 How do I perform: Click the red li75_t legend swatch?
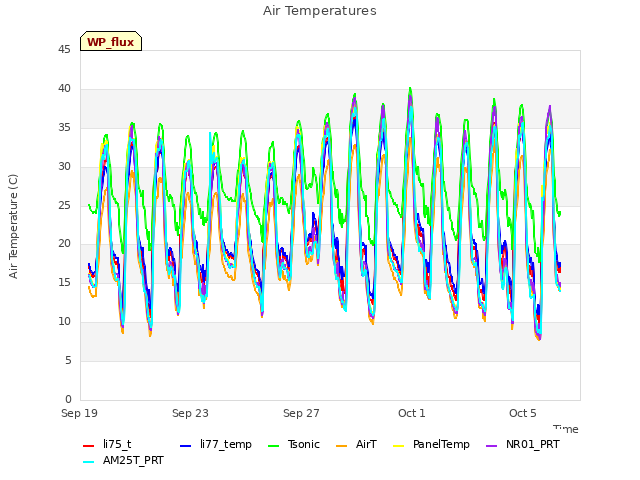tap(89, 446)
